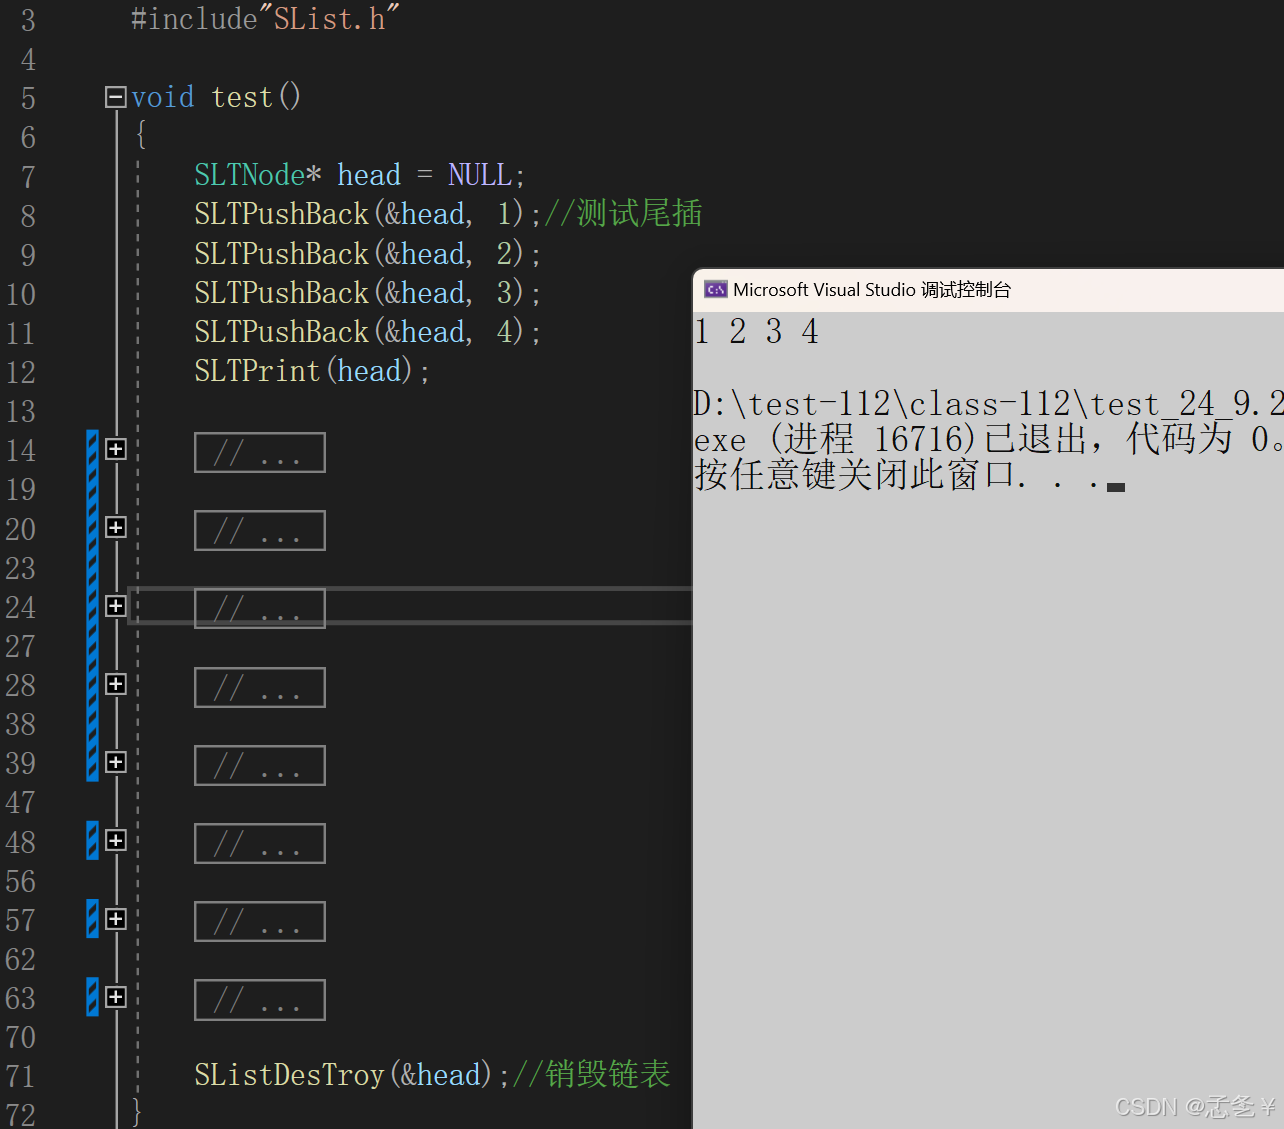Click the Microsoft Visual Studio console title
The width and height of the screenshot is (1284, 1129).
[x=872, y=290]
